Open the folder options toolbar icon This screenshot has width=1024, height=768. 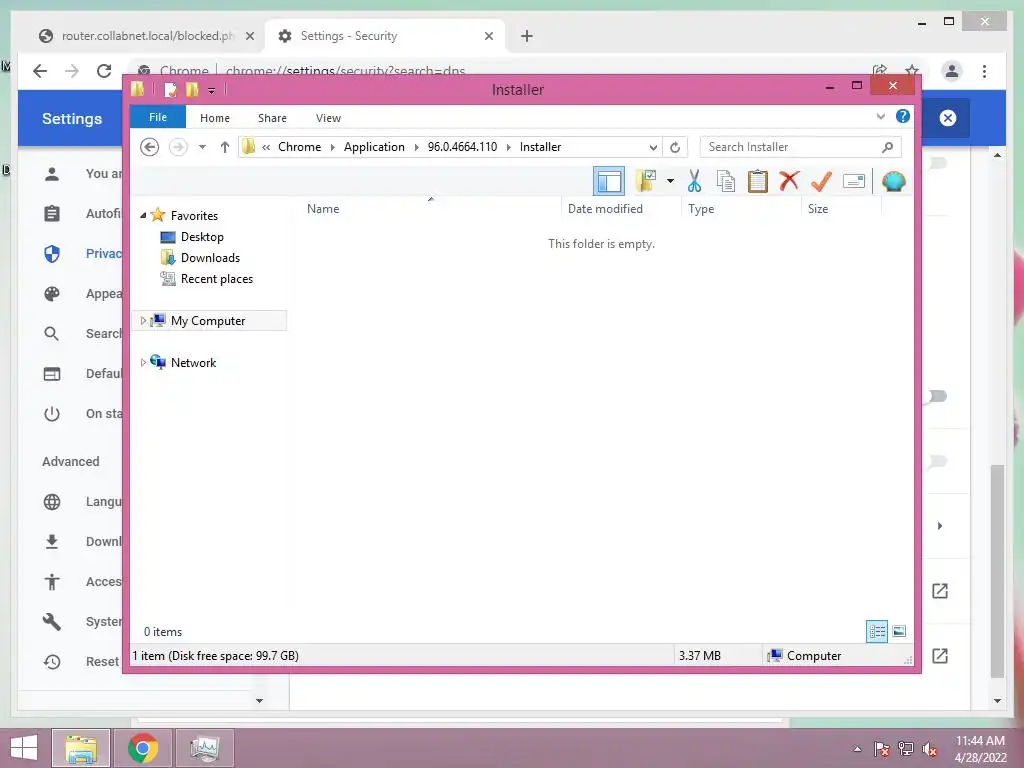pos(645,181)
